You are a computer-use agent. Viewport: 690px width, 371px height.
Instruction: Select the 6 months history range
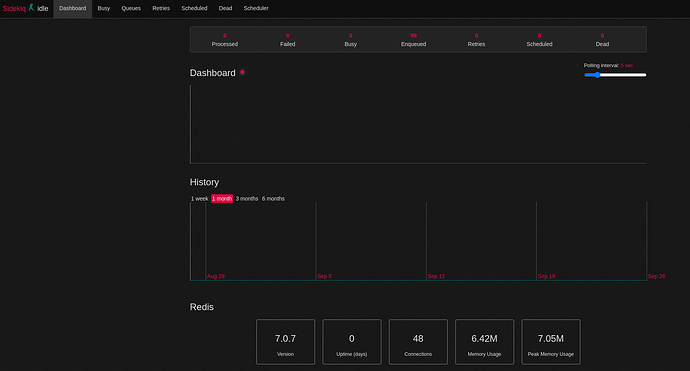(x=273, y=198)
